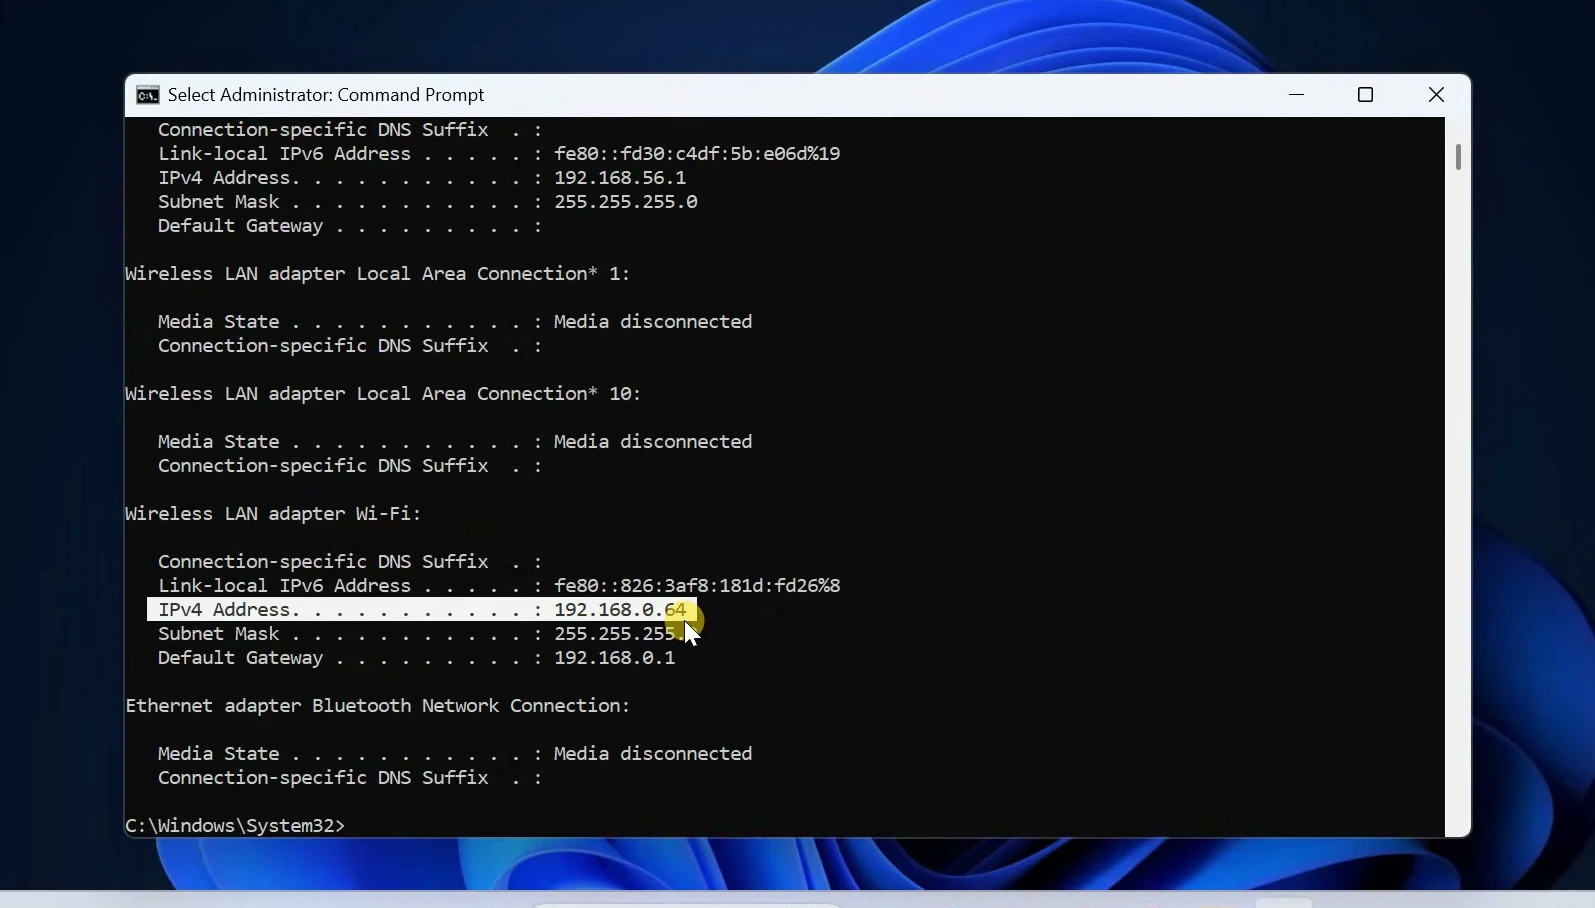This screenshot has height=908, width=1595.
Task: Click the Subnet Mask value 255.255.255.0
Action: click(x=626, y=202)
